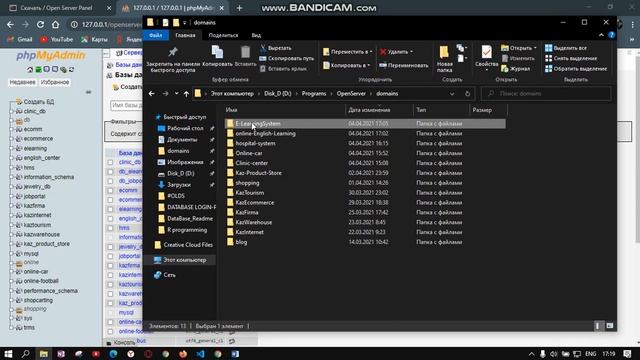The image size is (640, 360).
Task: Open Delete (Удалить) dropdown arrow
Action: (x=411, y=52)
